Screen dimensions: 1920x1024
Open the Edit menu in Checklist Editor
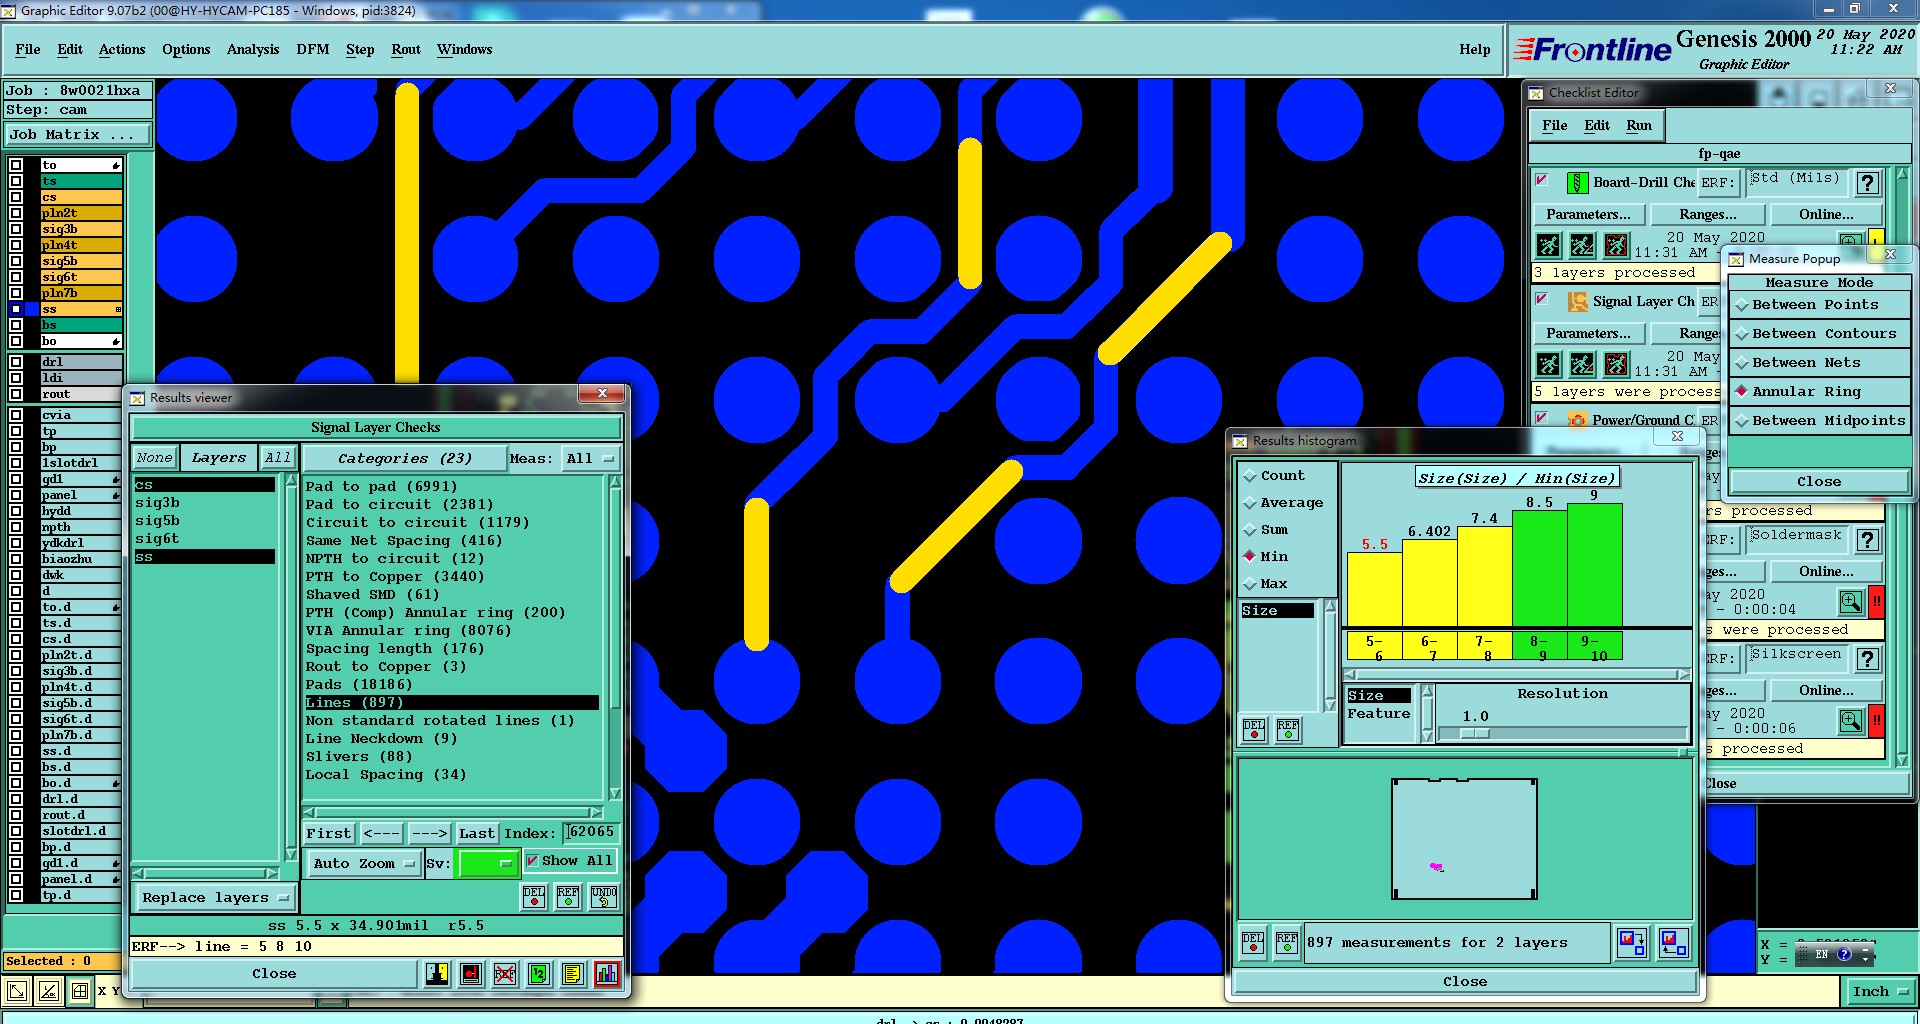[1597, 126]
